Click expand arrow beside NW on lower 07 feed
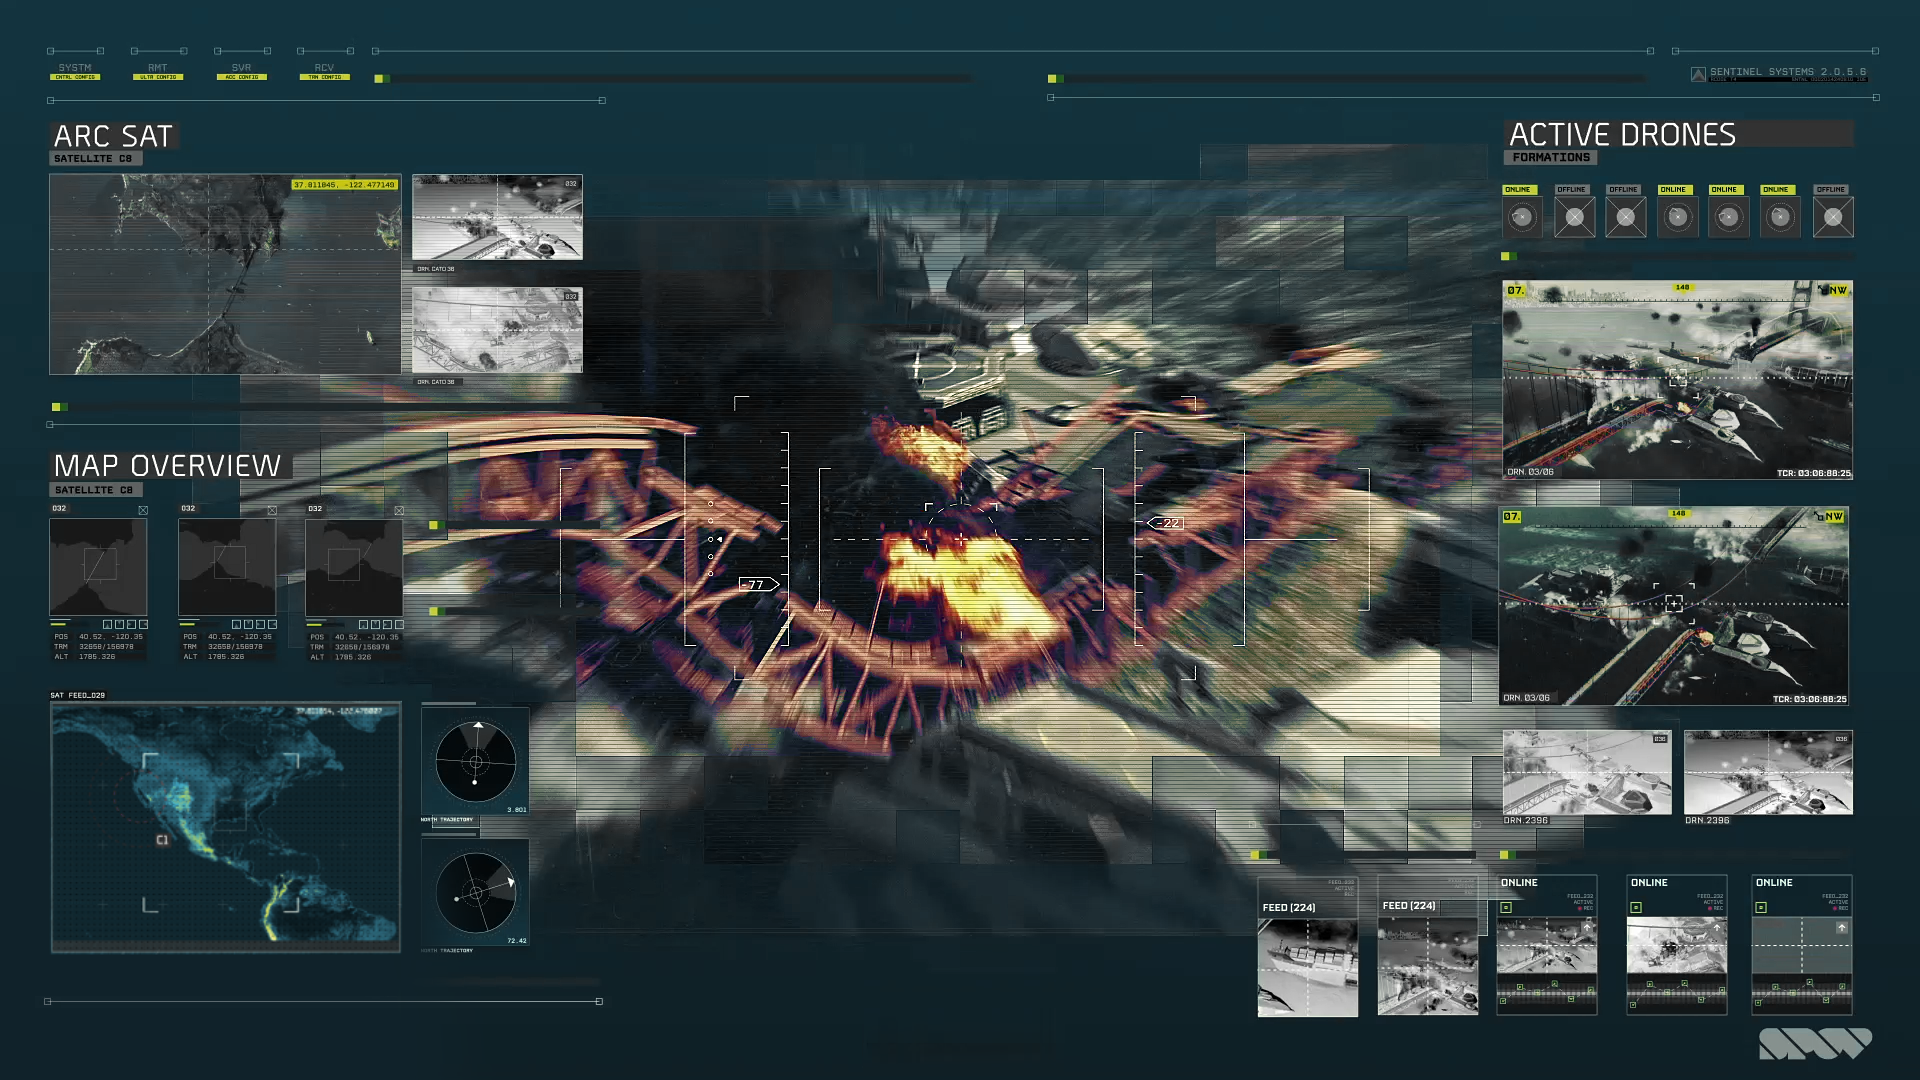This screenshot has width=1920, height=1080. [1819, 516]
